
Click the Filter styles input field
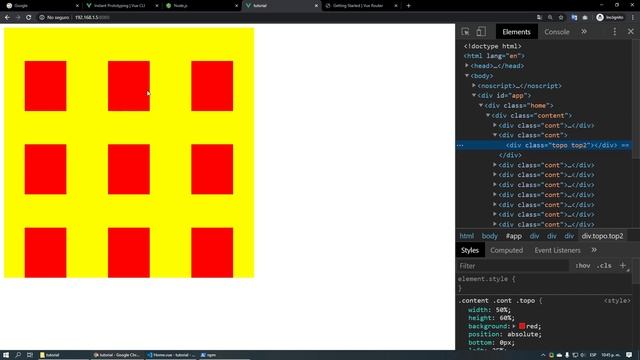tap(513, 266)
